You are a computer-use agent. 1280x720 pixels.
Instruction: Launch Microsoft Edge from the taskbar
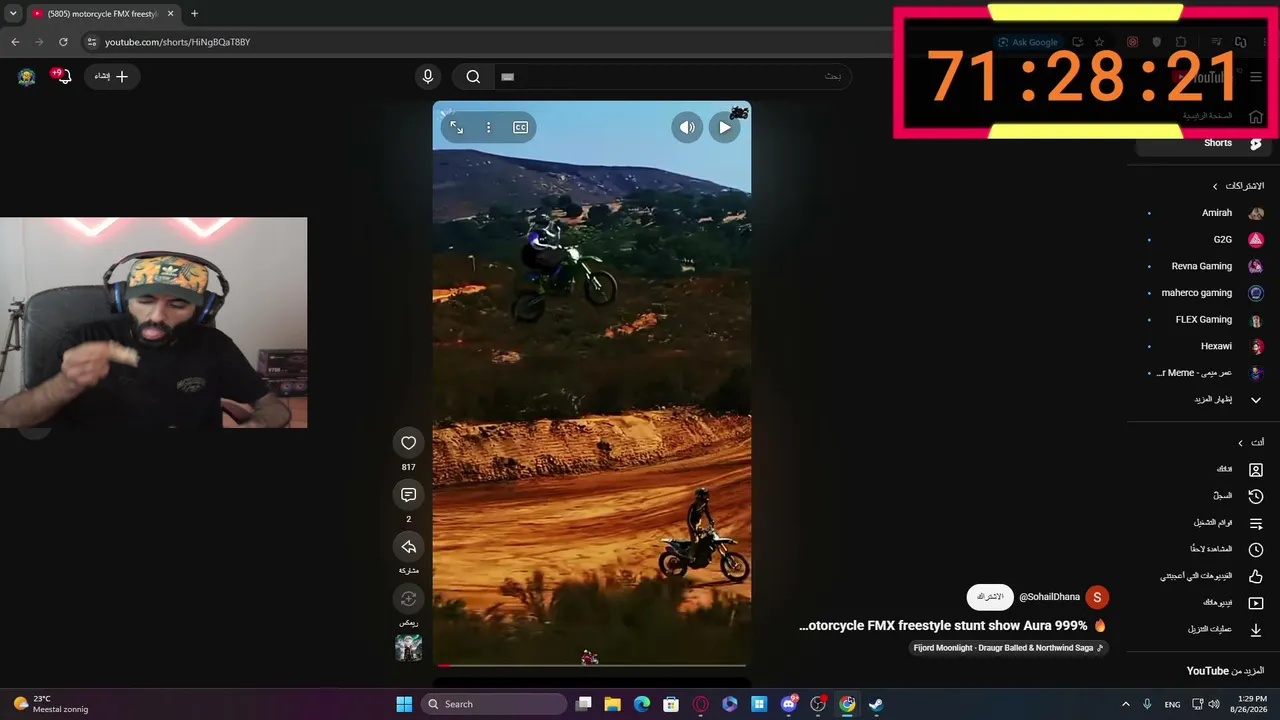coord(642,704)
